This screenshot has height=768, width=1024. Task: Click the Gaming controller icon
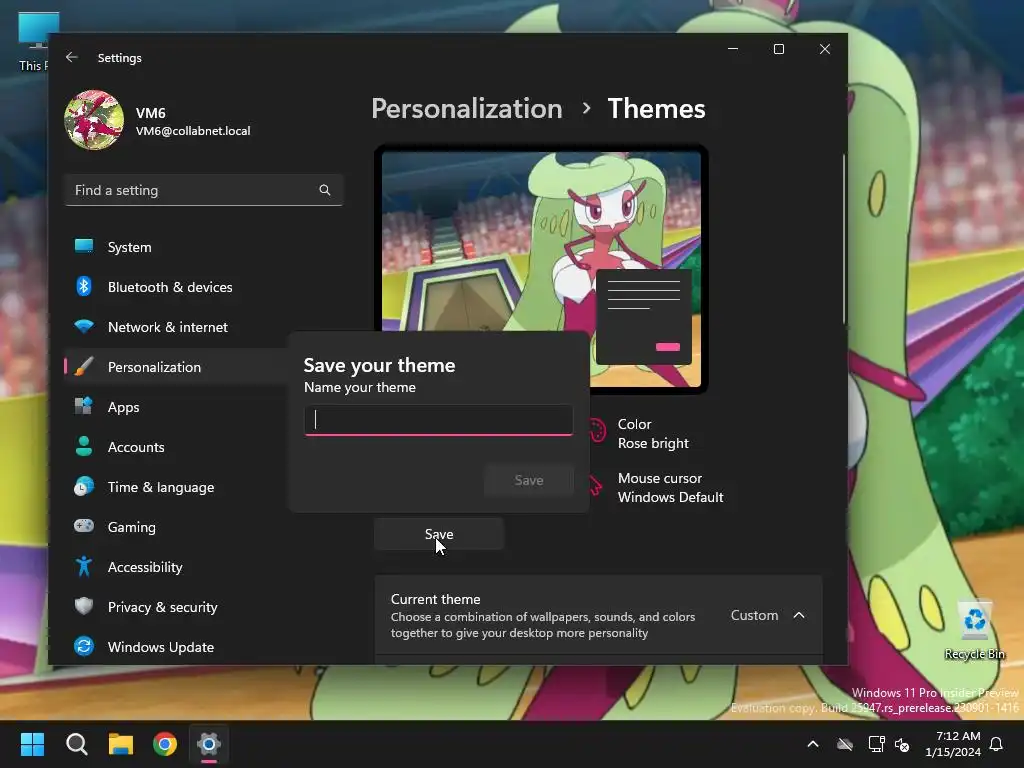(84, 526)
